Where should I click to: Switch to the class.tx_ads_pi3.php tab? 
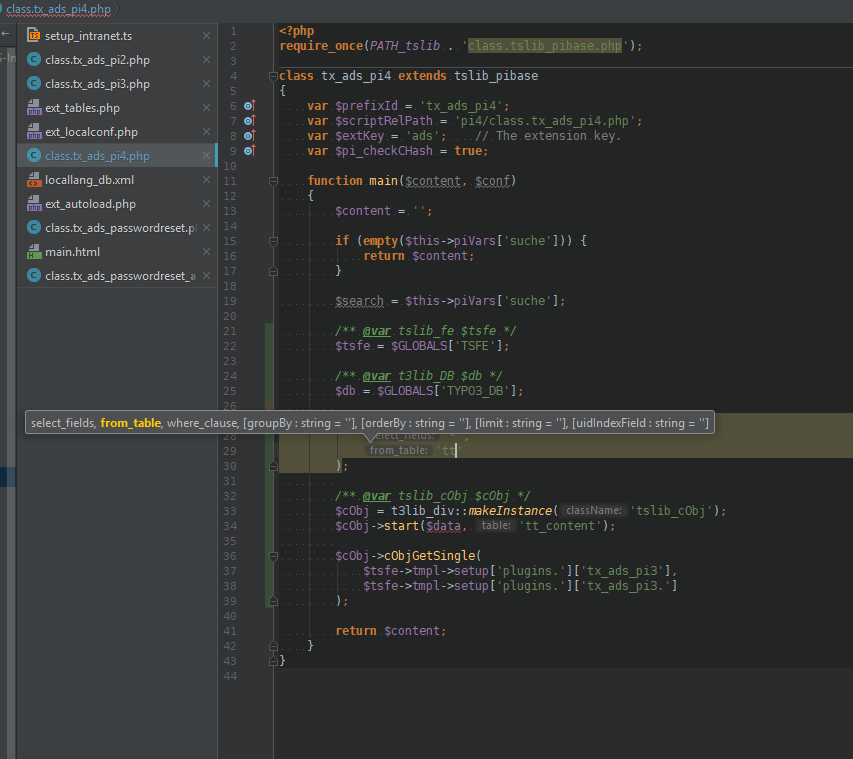click(x=97, y=84)
